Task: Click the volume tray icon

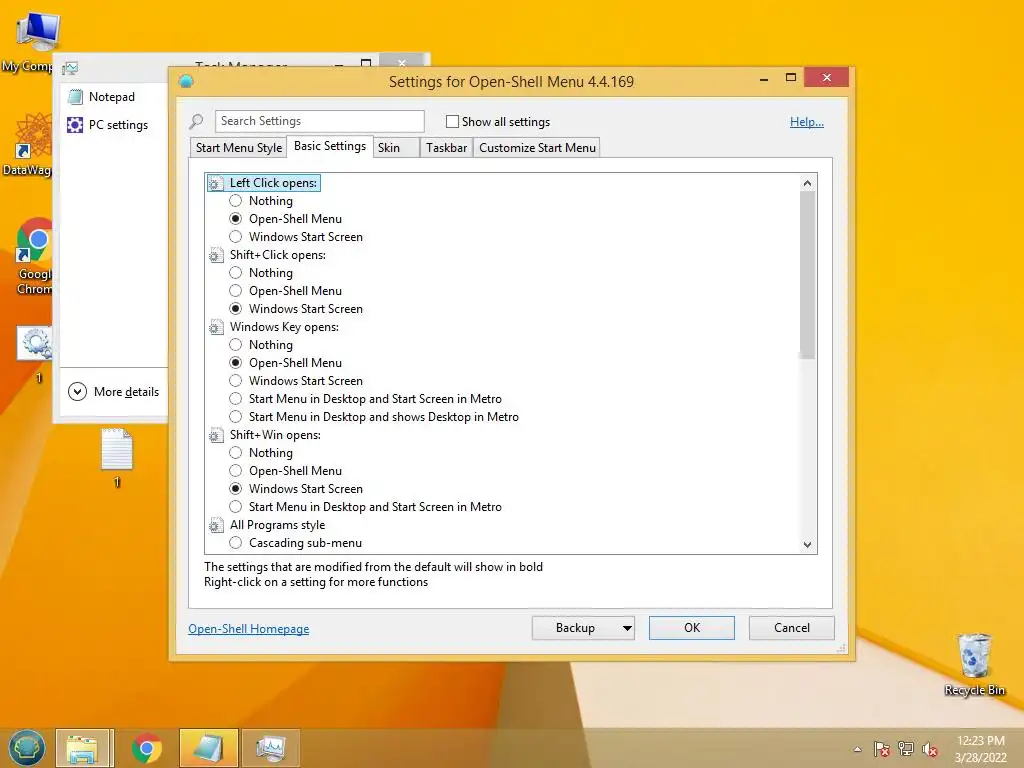Action: (930, 749)
